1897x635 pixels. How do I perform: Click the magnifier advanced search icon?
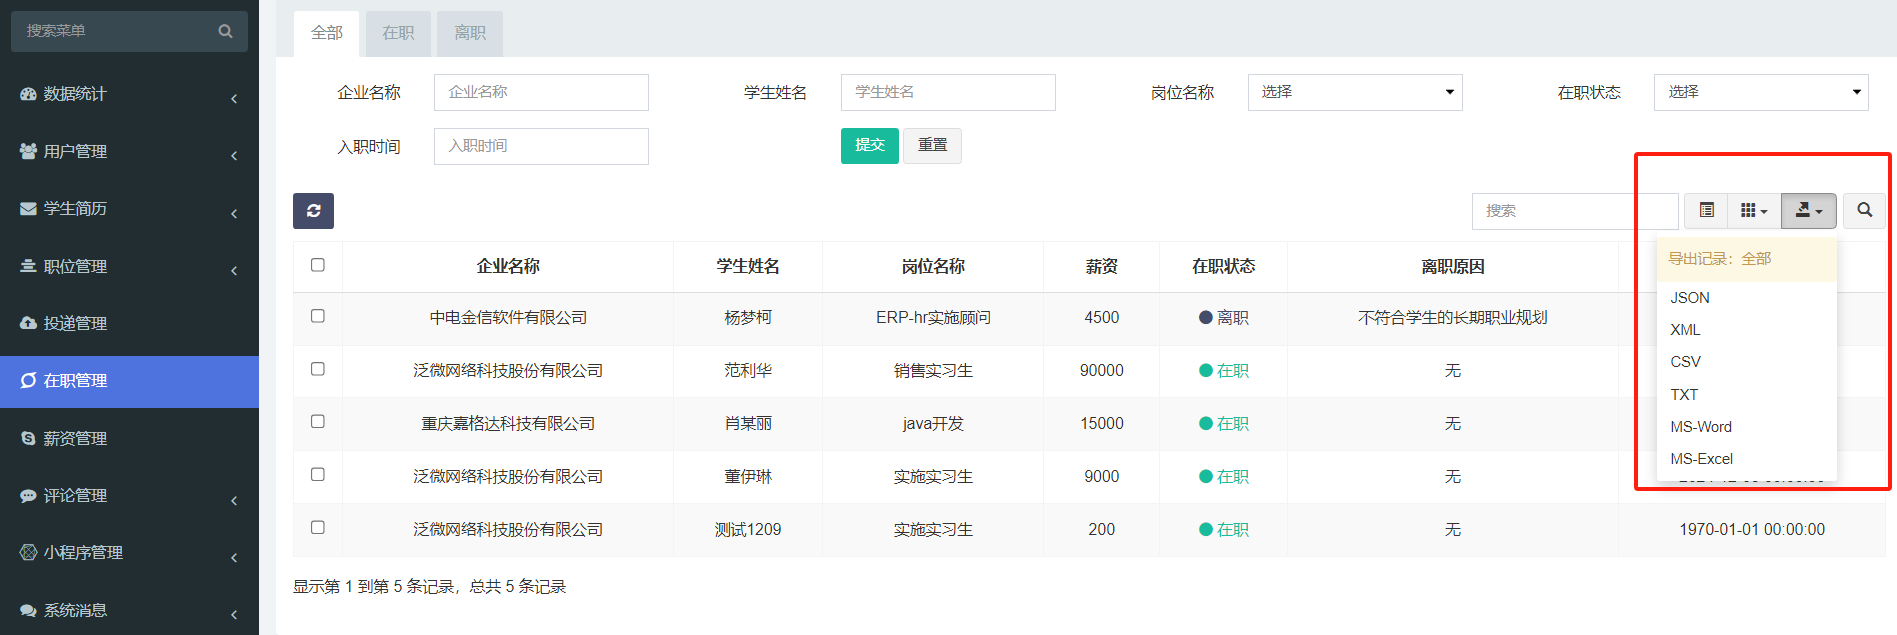pyautogui.click(x=1864, y=211)
